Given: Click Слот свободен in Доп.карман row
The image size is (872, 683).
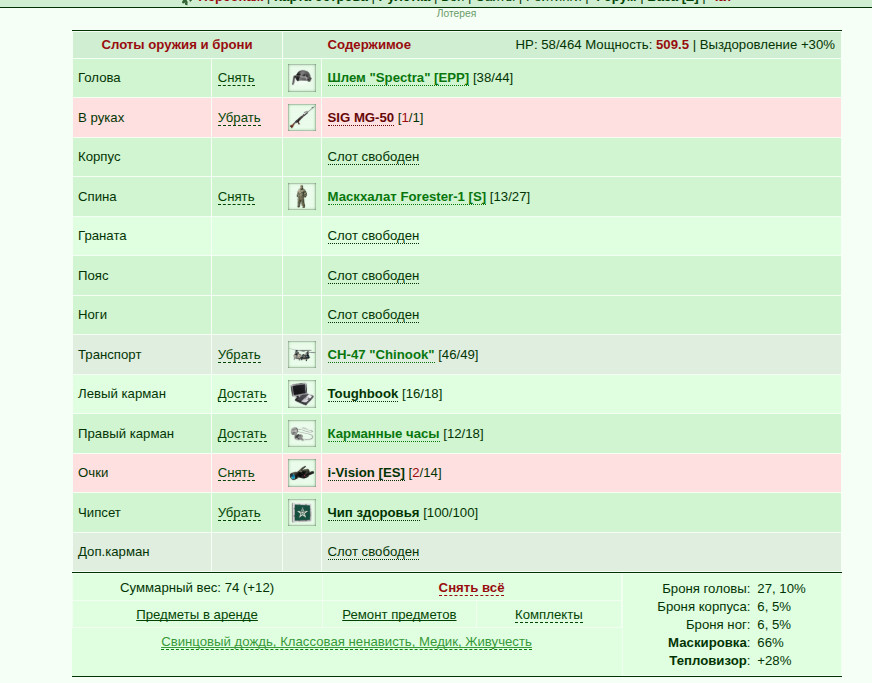Looking at the screenshot, I should [x=373, y=552].
